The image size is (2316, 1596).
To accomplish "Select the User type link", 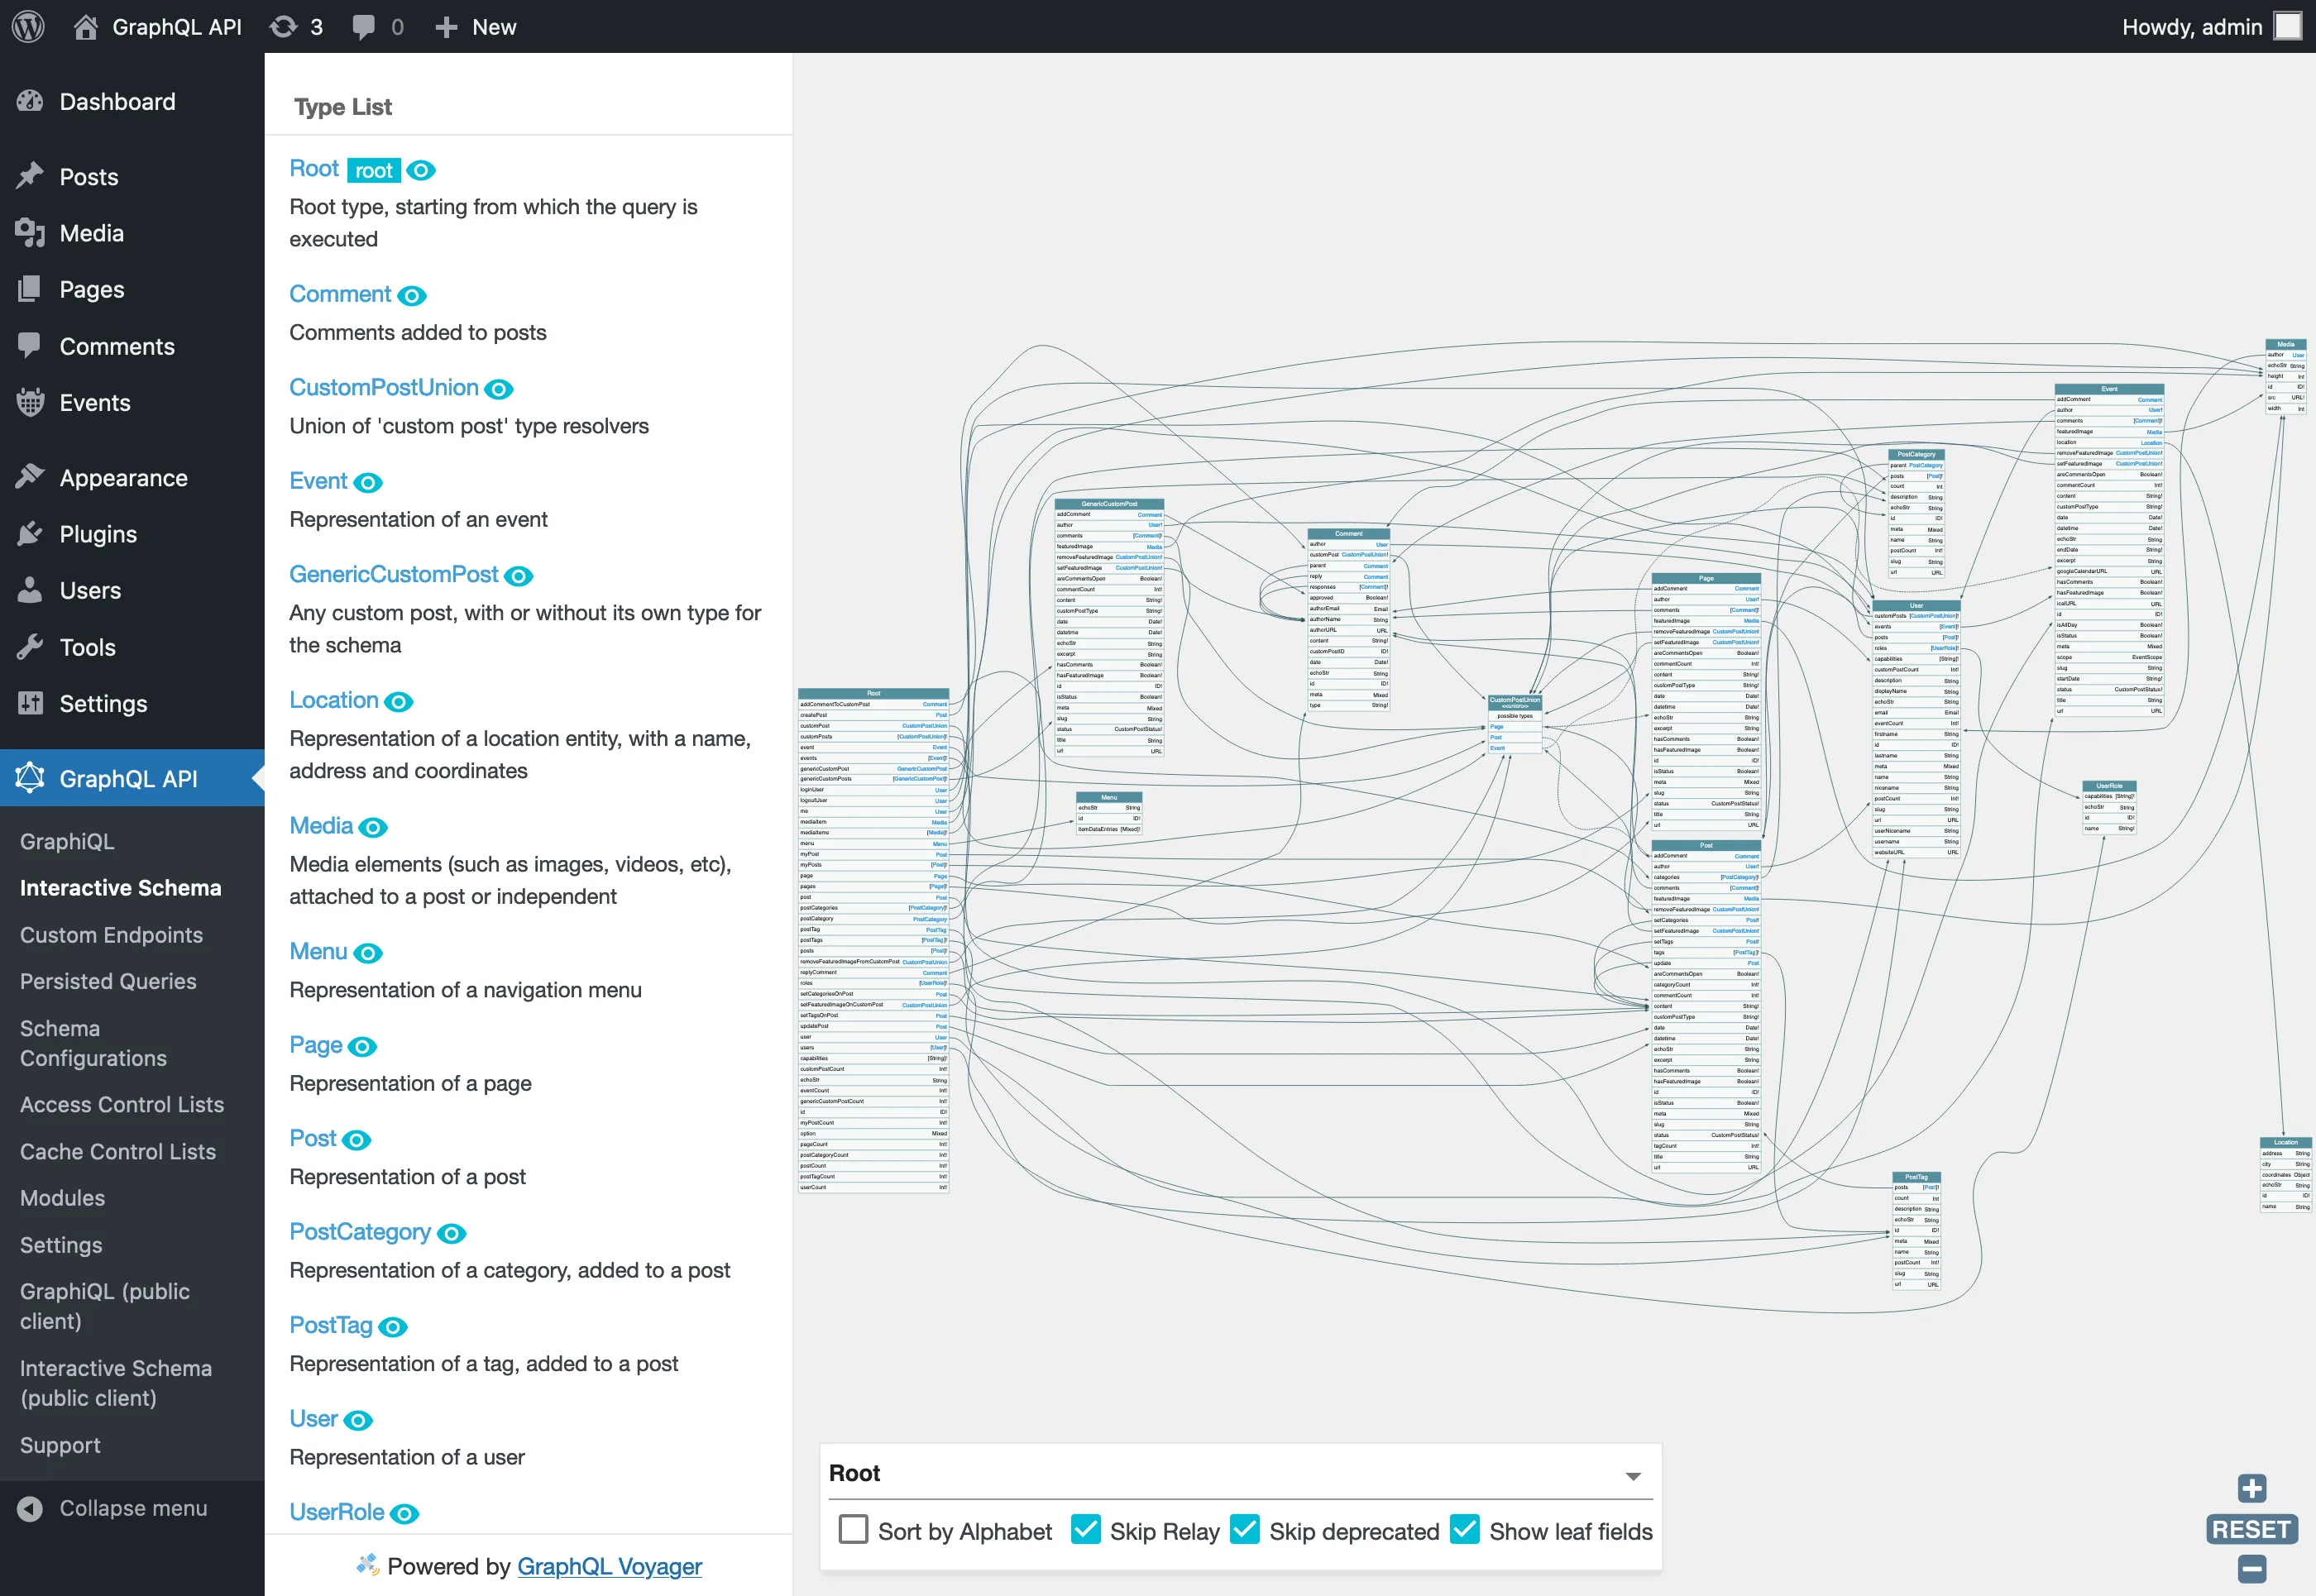I will [x=313, y=1418].
